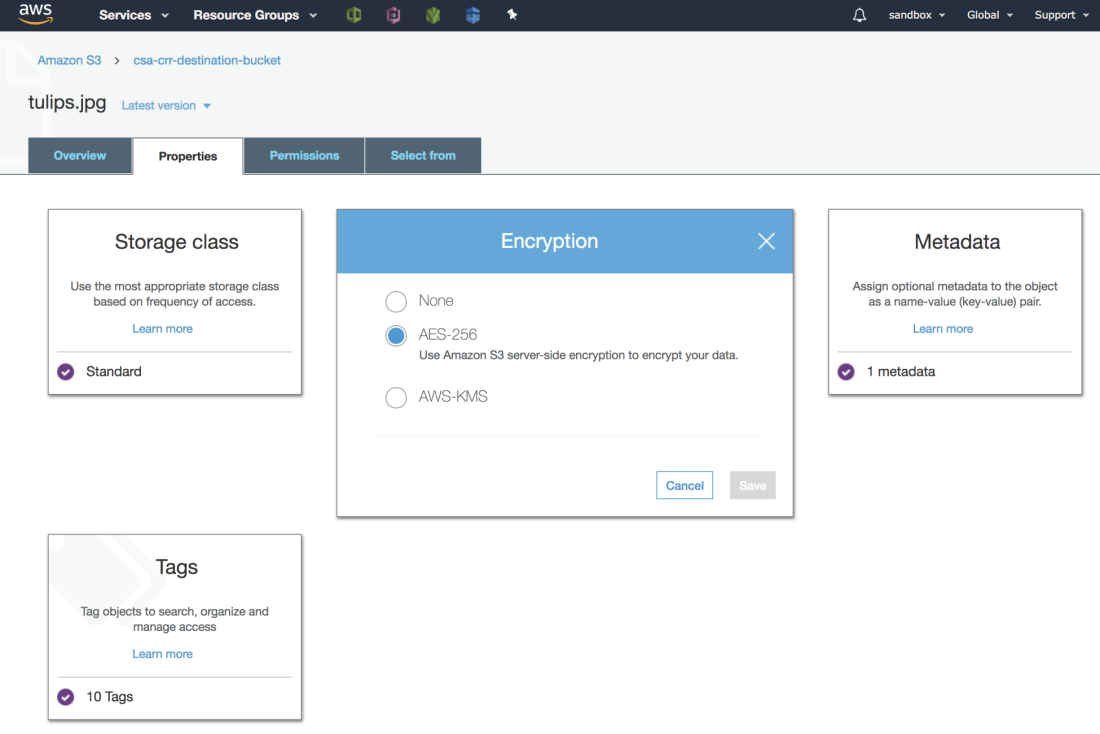Screen dimensions: 1100x734
Task: Select the AES-256 encryption radio button
Action: (x=396, y=335)
